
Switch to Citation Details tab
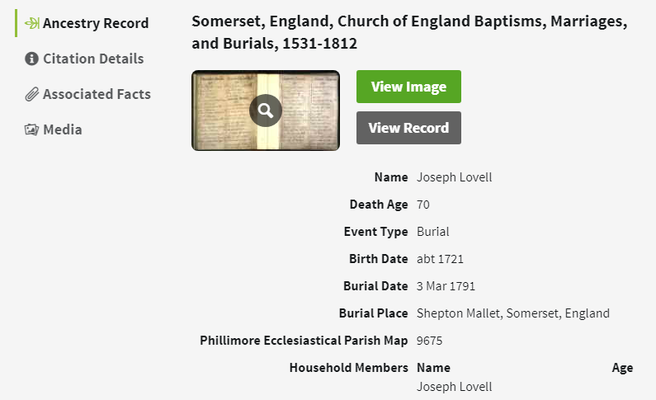pos(84,59)
